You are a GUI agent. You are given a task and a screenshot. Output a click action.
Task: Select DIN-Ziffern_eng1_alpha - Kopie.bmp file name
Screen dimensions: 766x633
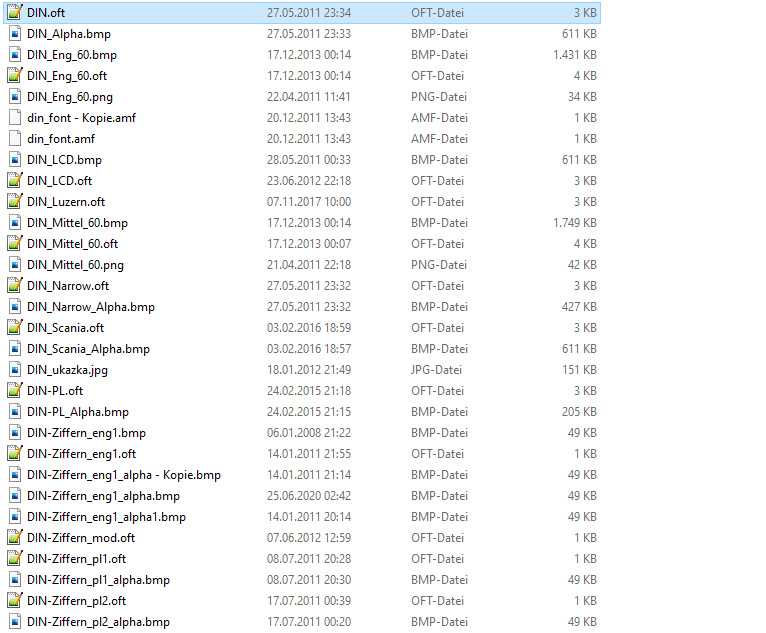point(124,475)
